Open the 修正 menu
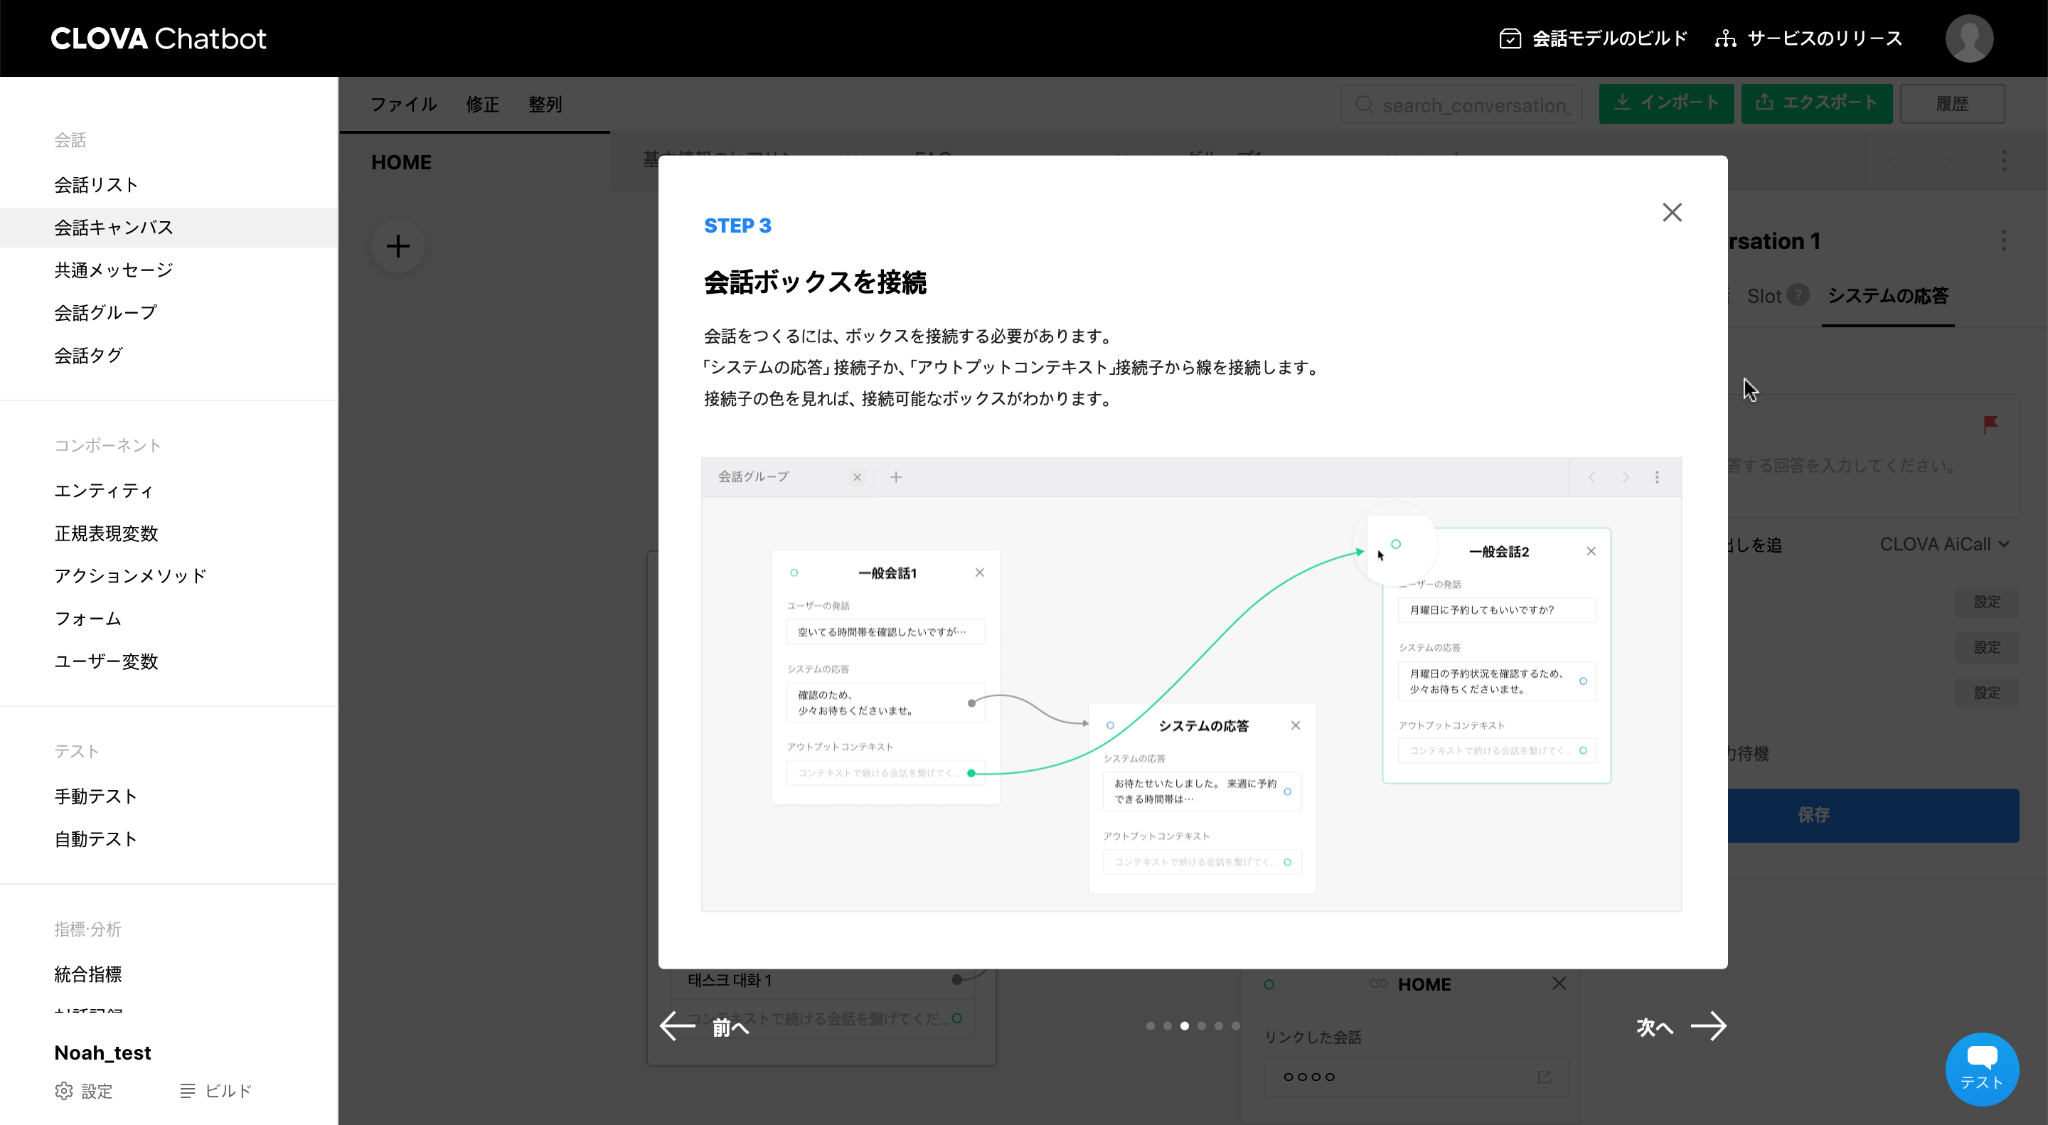This screenshot has height=1125, width=2048. (x=482, y=104)
